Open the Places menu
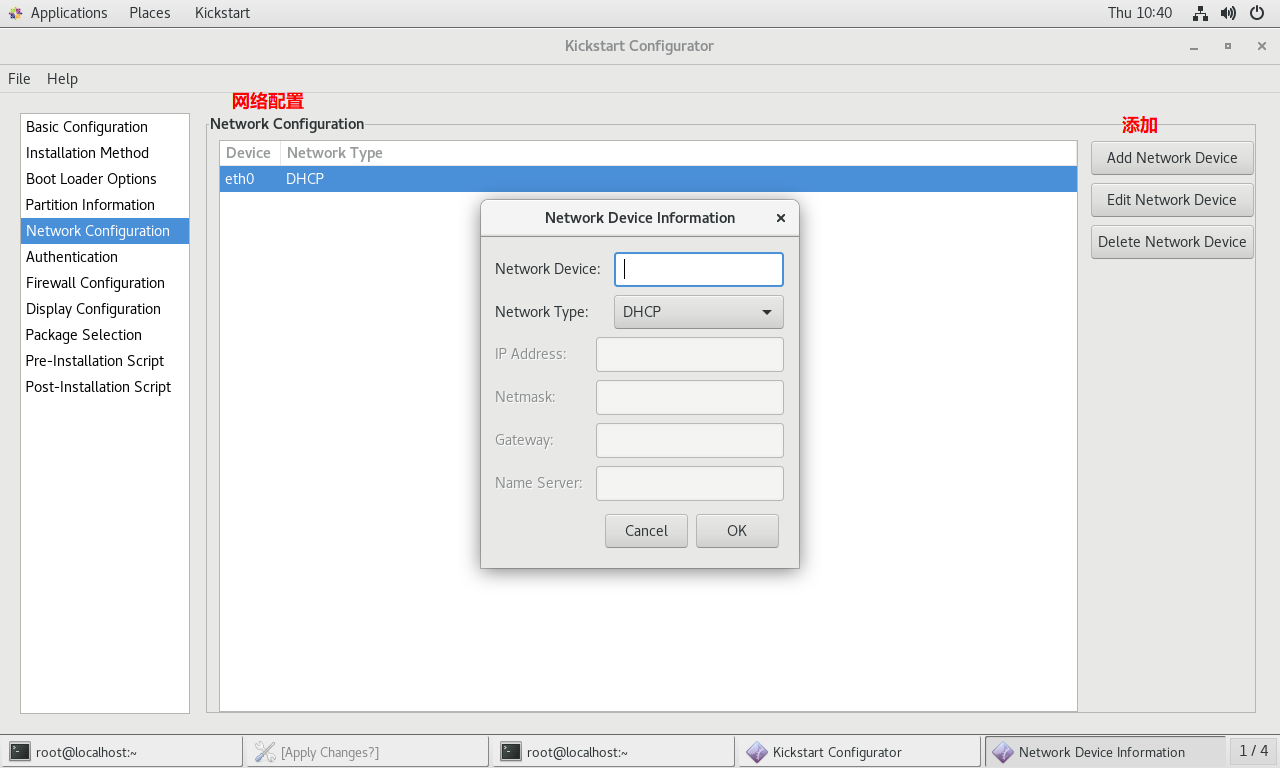The image size is (1280, 768). tap(150, 13)
